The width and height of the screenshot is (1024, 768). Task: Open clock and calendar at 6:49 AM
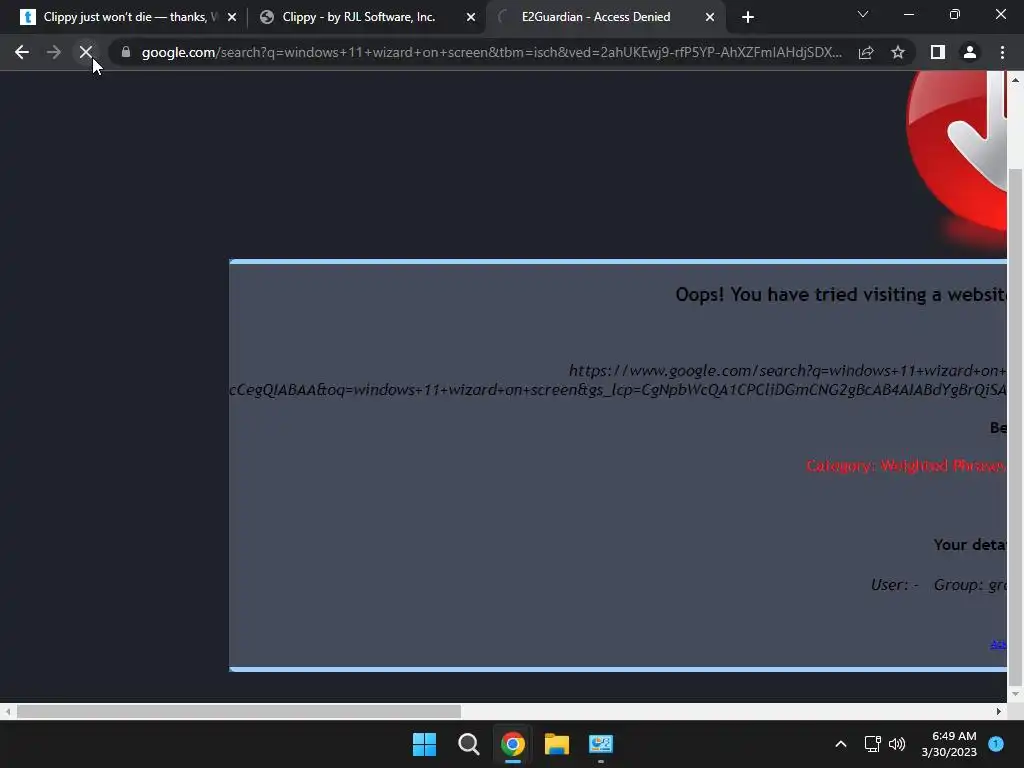click(x=949, y=744)
